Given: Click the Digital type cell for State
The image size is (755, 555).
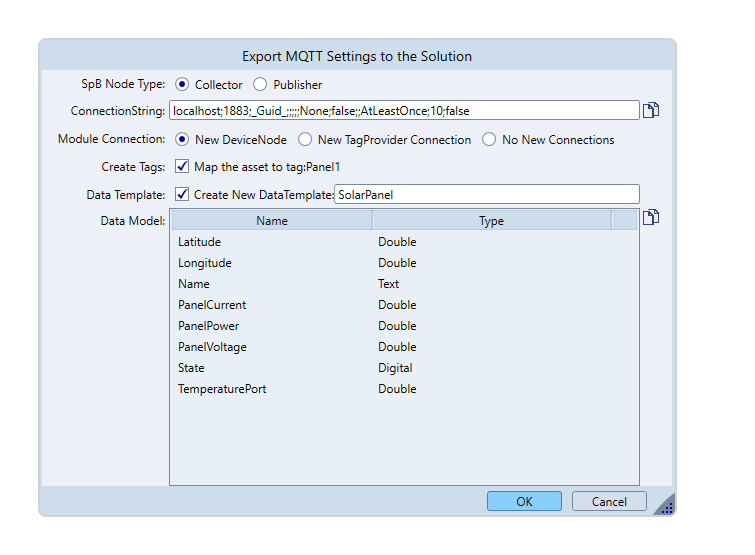Looking at the screenshot, I should point(395,368).
